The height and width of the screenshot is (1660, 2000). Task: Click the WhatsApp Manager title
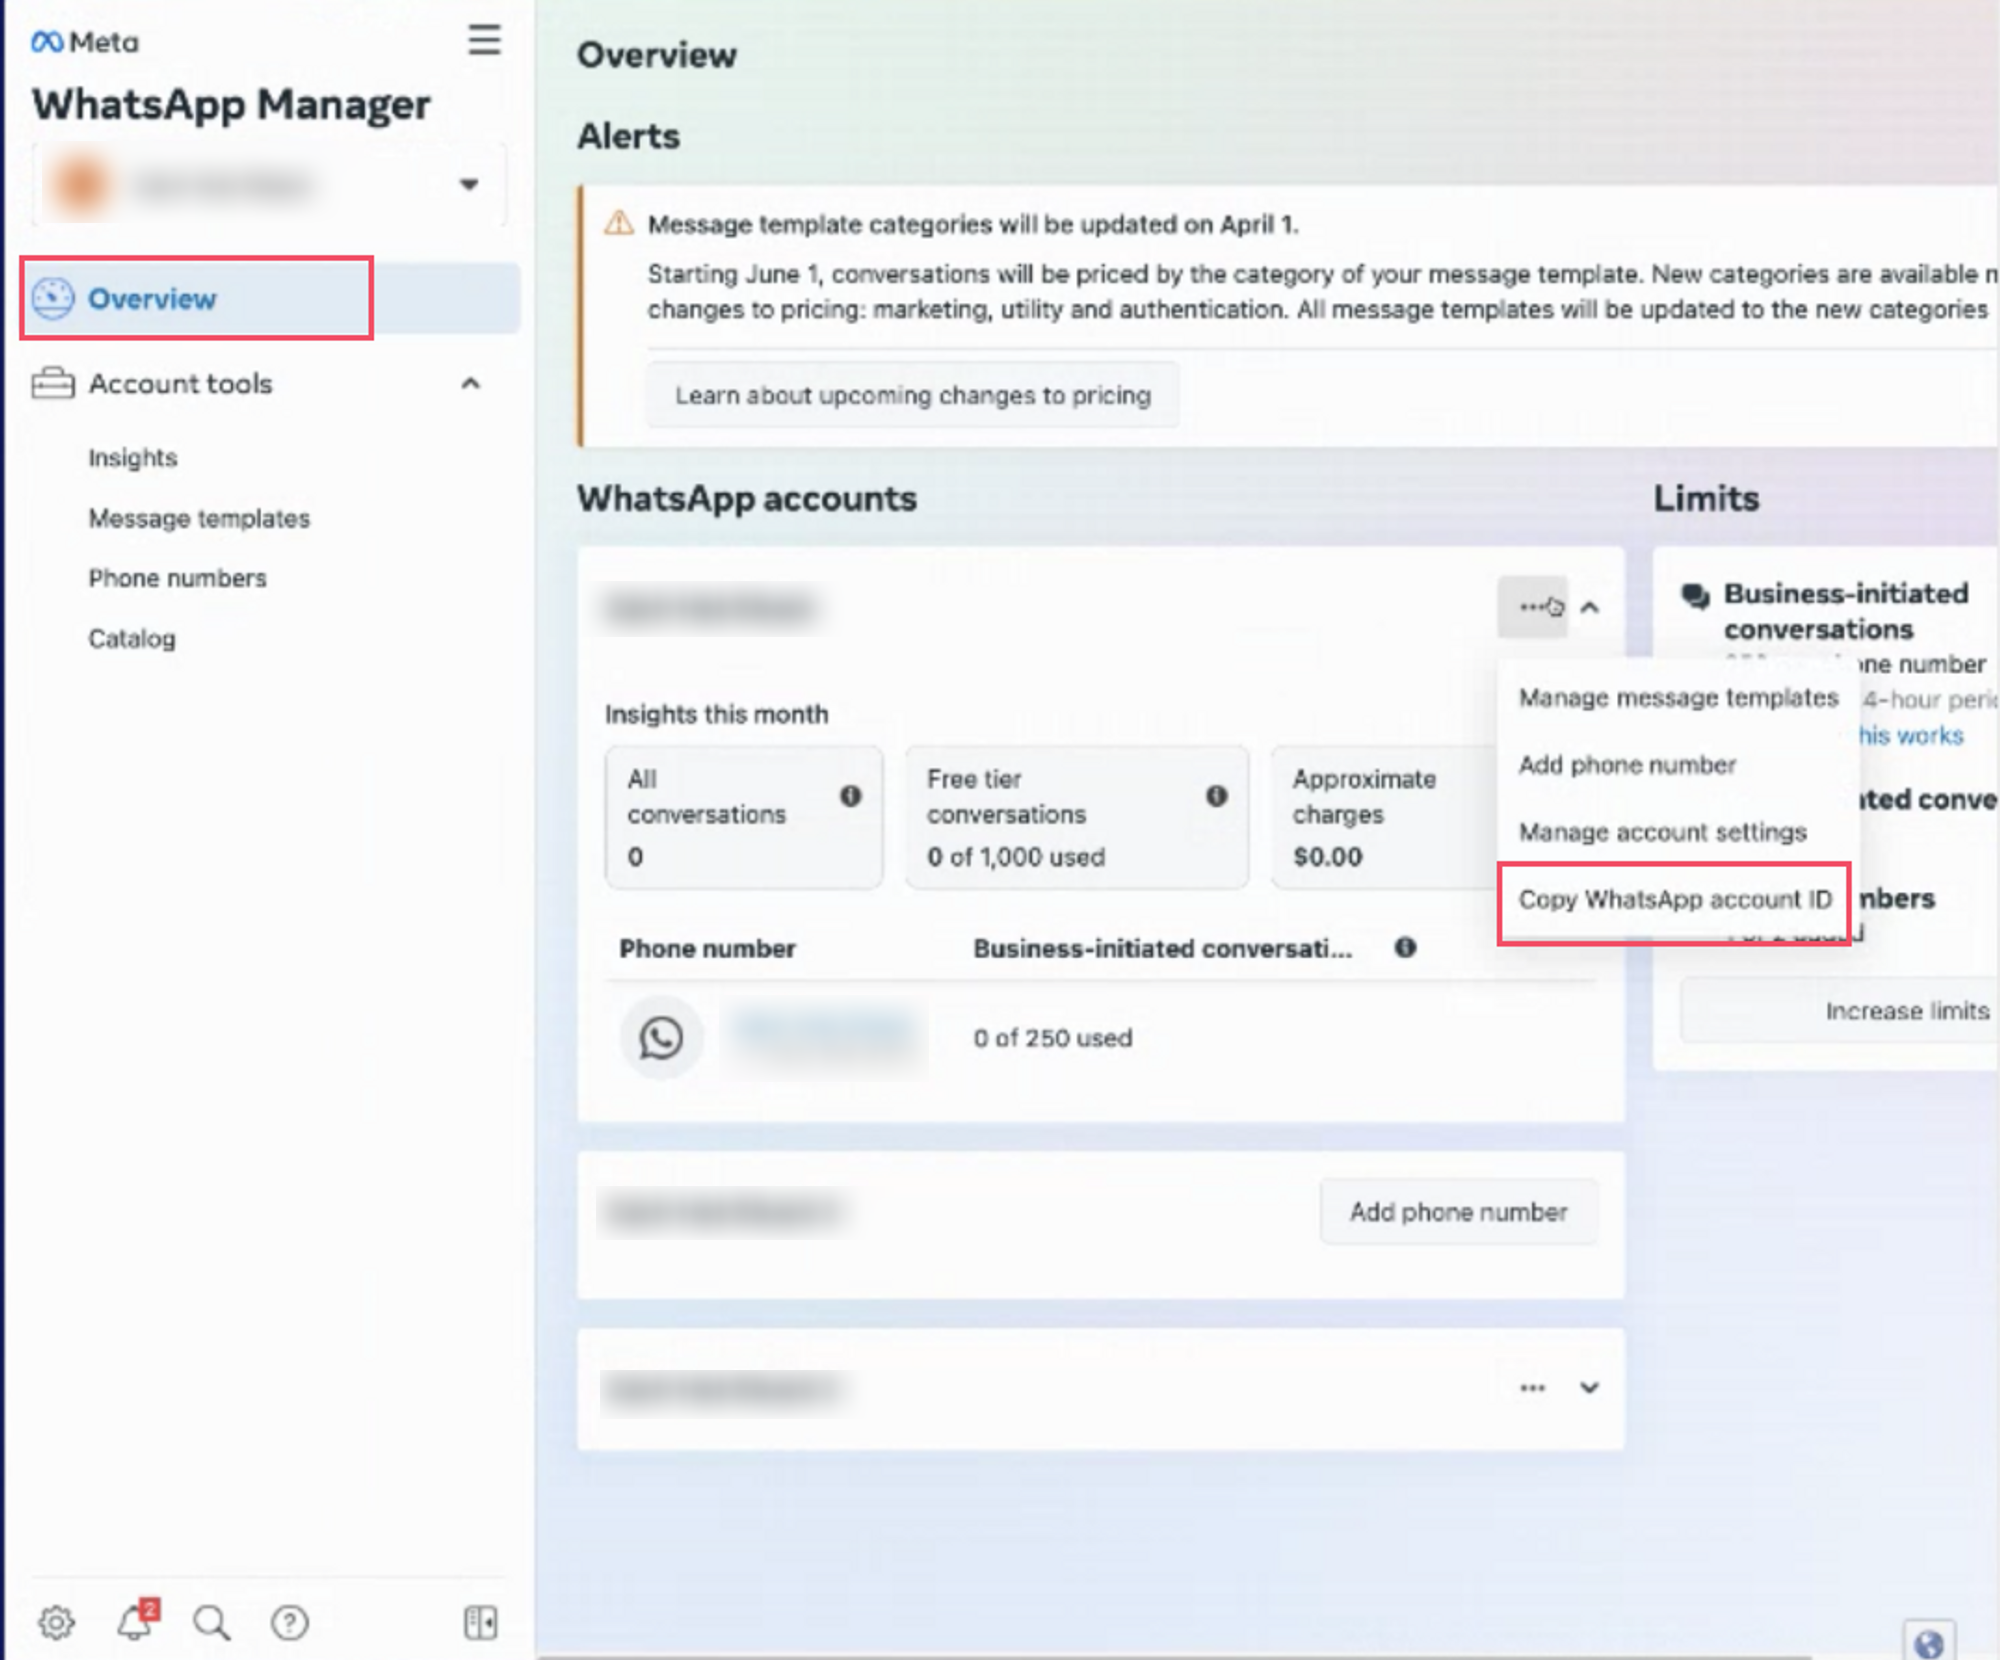(x=231, y=105)
